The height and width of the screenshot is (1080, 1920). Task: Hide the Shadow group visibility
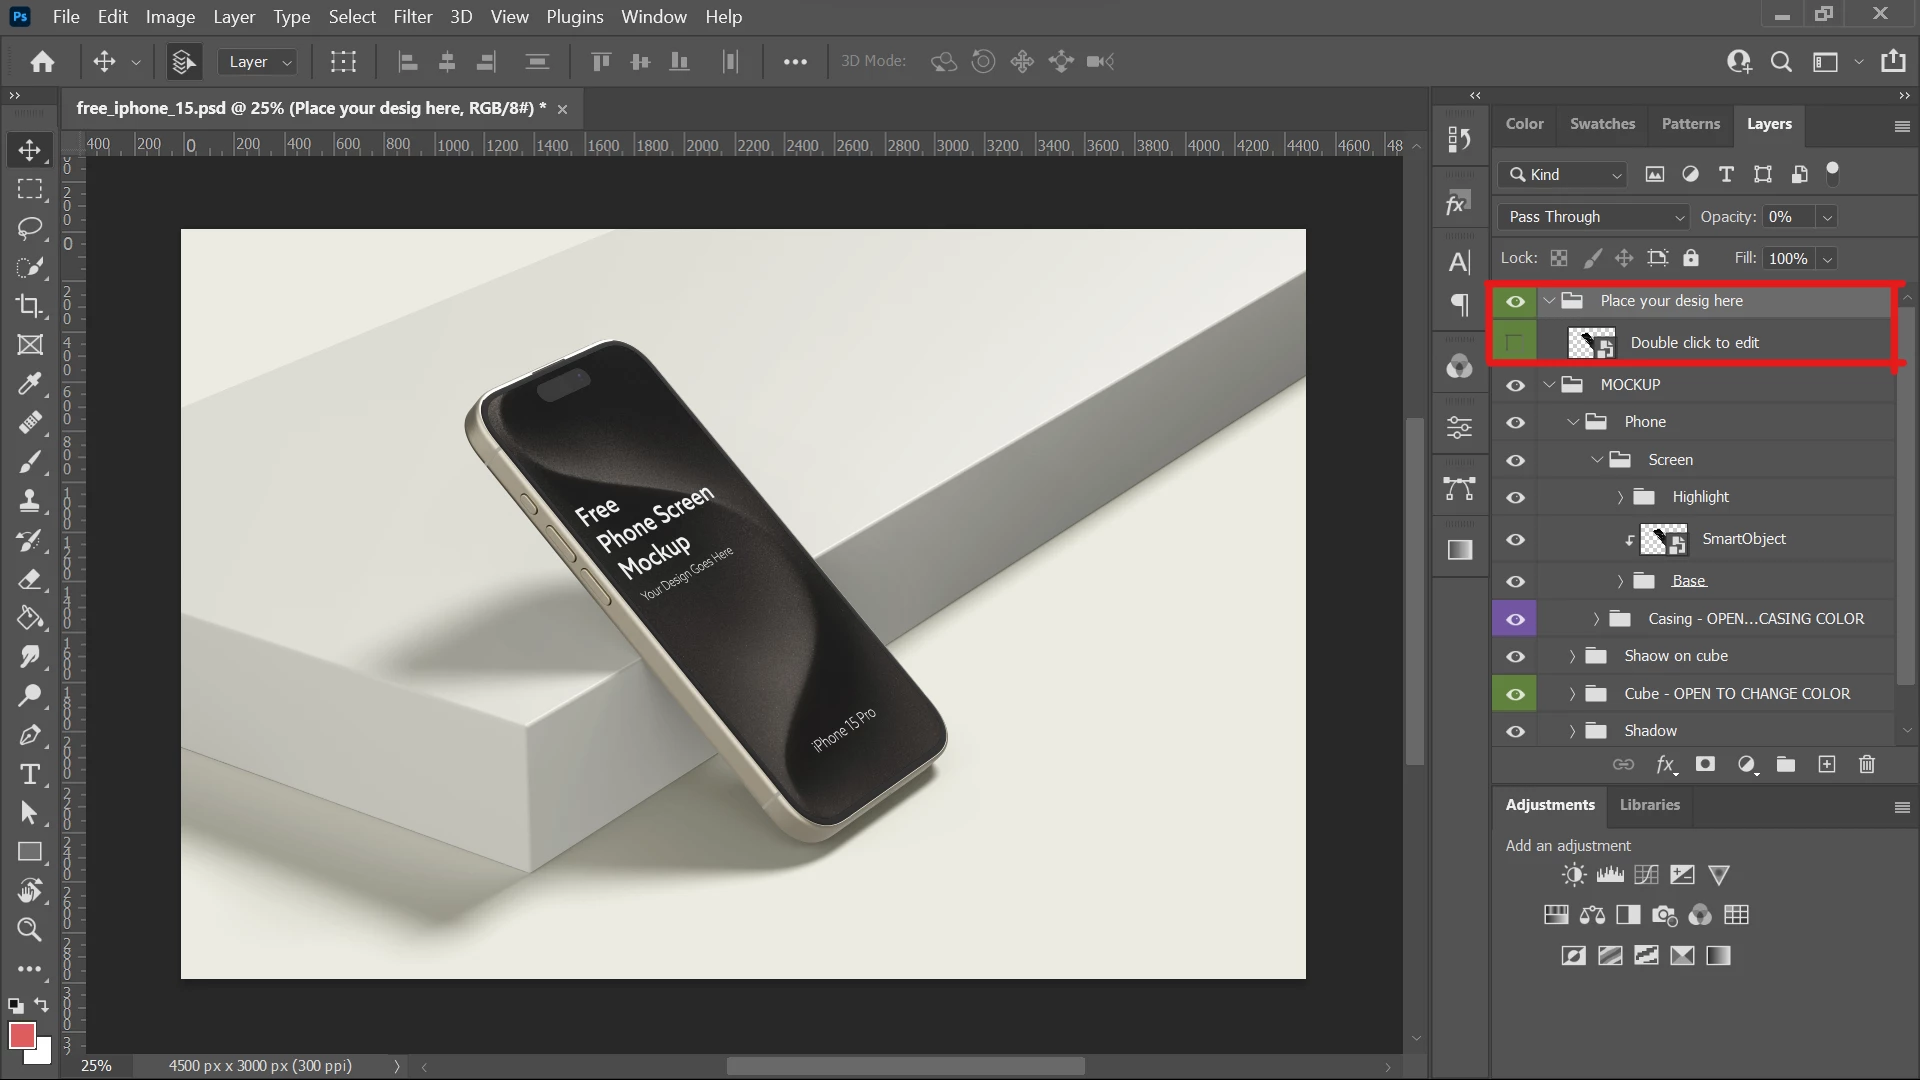pos(1515,731)
